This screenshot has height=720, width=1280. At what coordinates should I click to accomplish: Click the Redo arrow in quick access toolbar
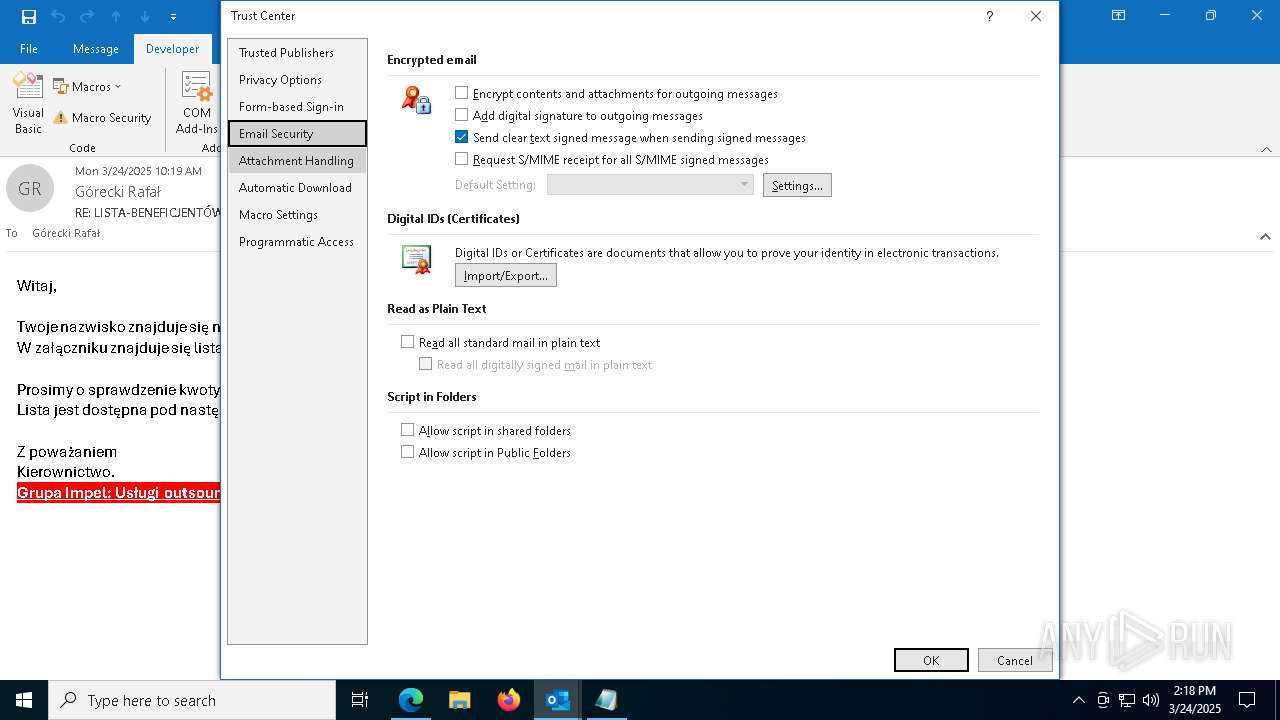click(87, 16)
